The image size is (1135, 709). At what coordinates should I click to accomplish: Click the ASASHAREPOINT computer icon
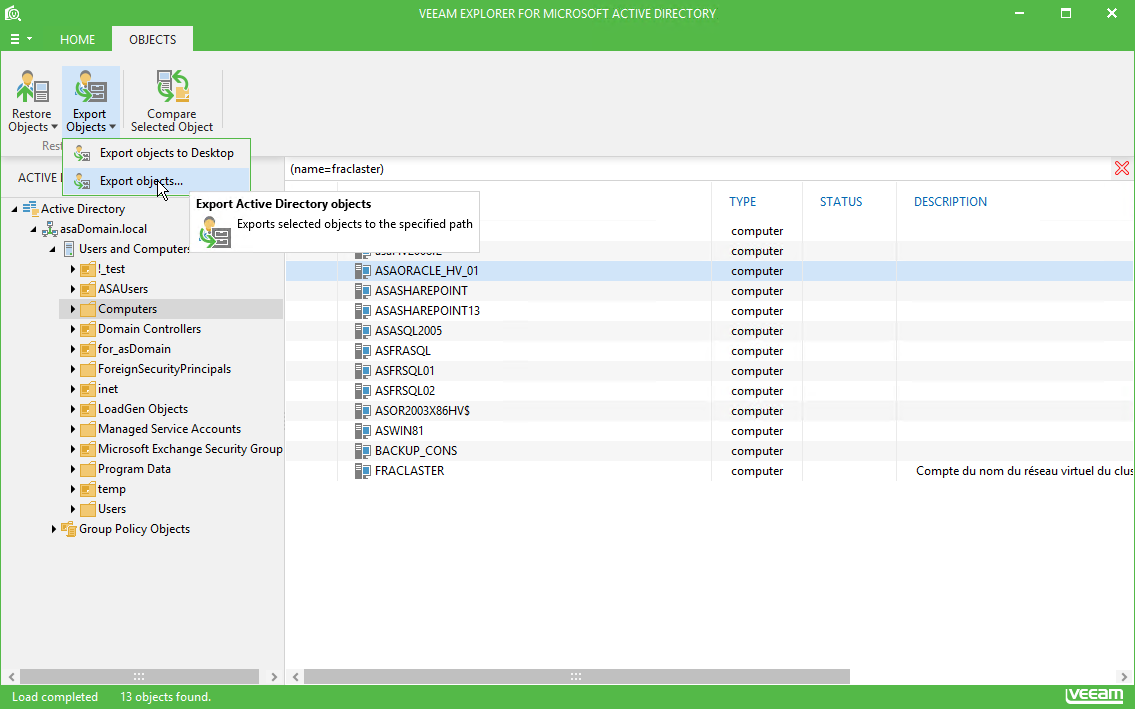[363, 291]
